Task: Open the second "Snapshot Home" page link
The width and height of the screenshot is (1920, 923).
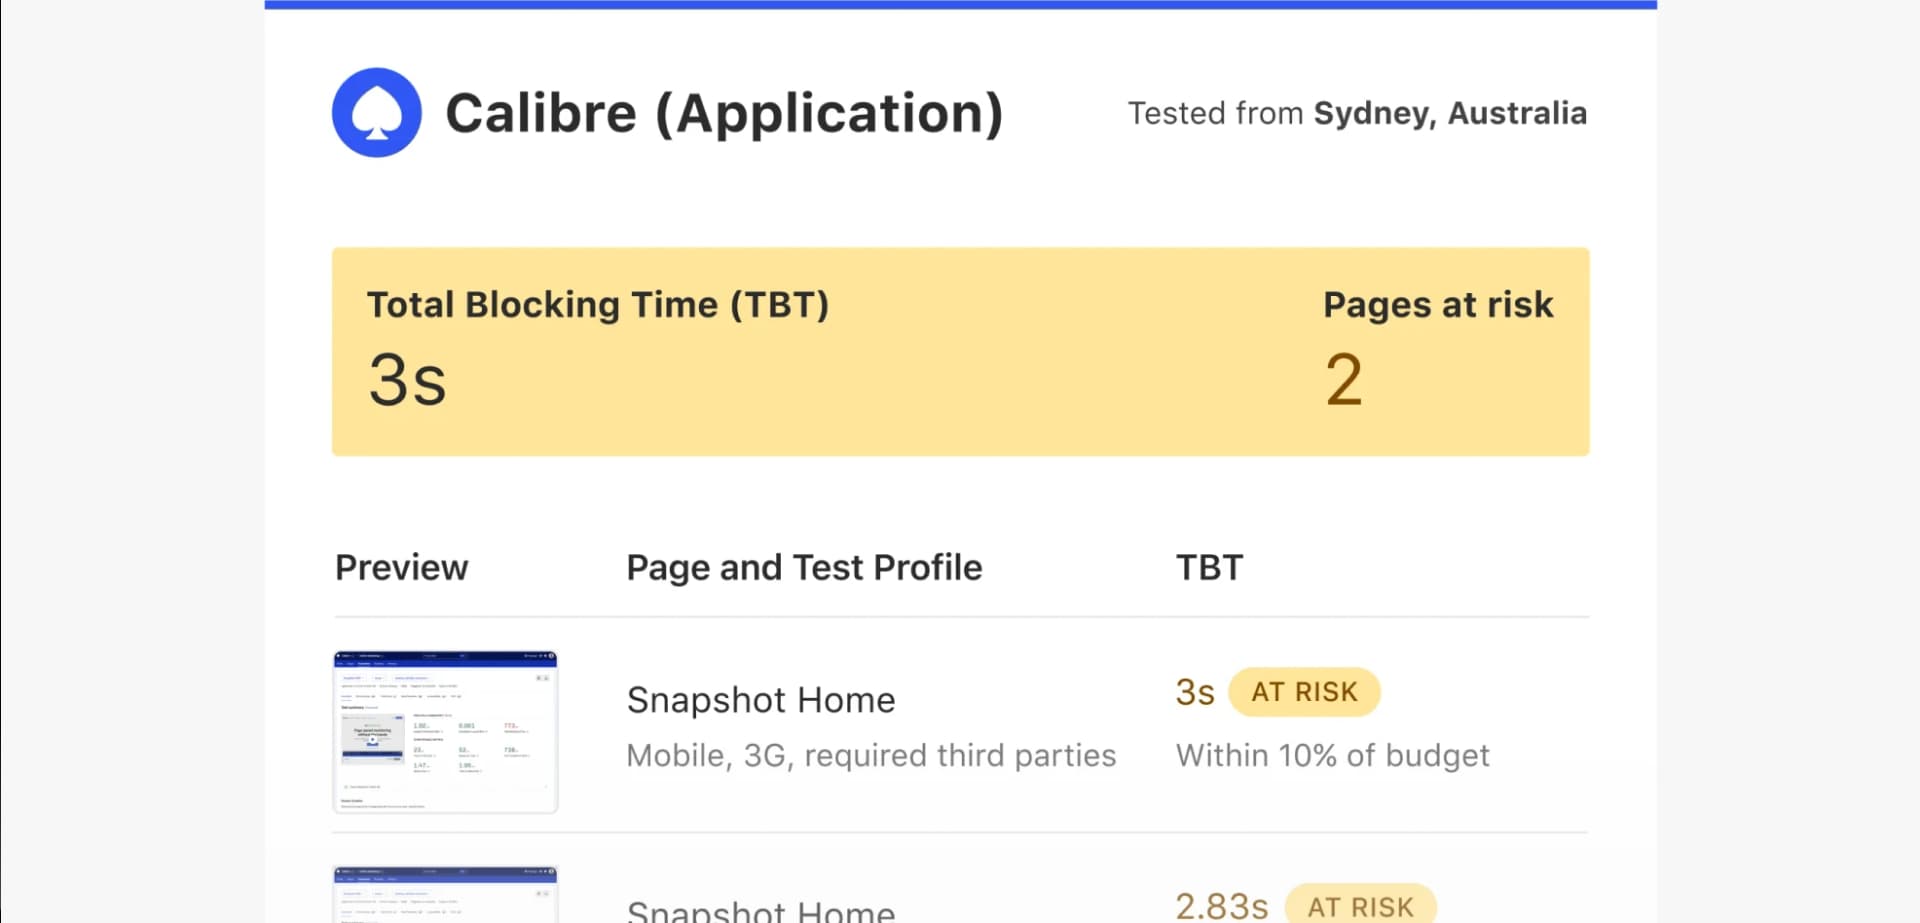Action: pos(760,910)
